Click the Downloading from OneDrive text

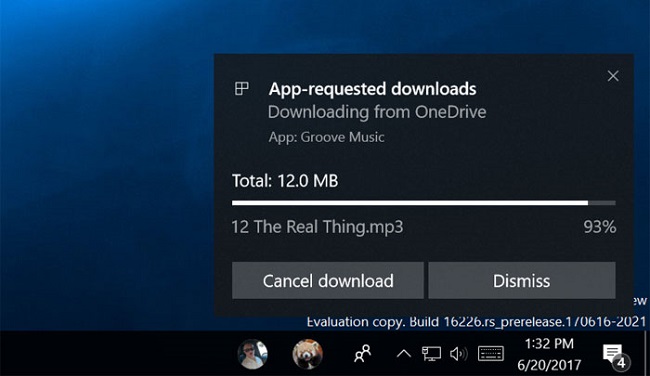click(377, 112)
